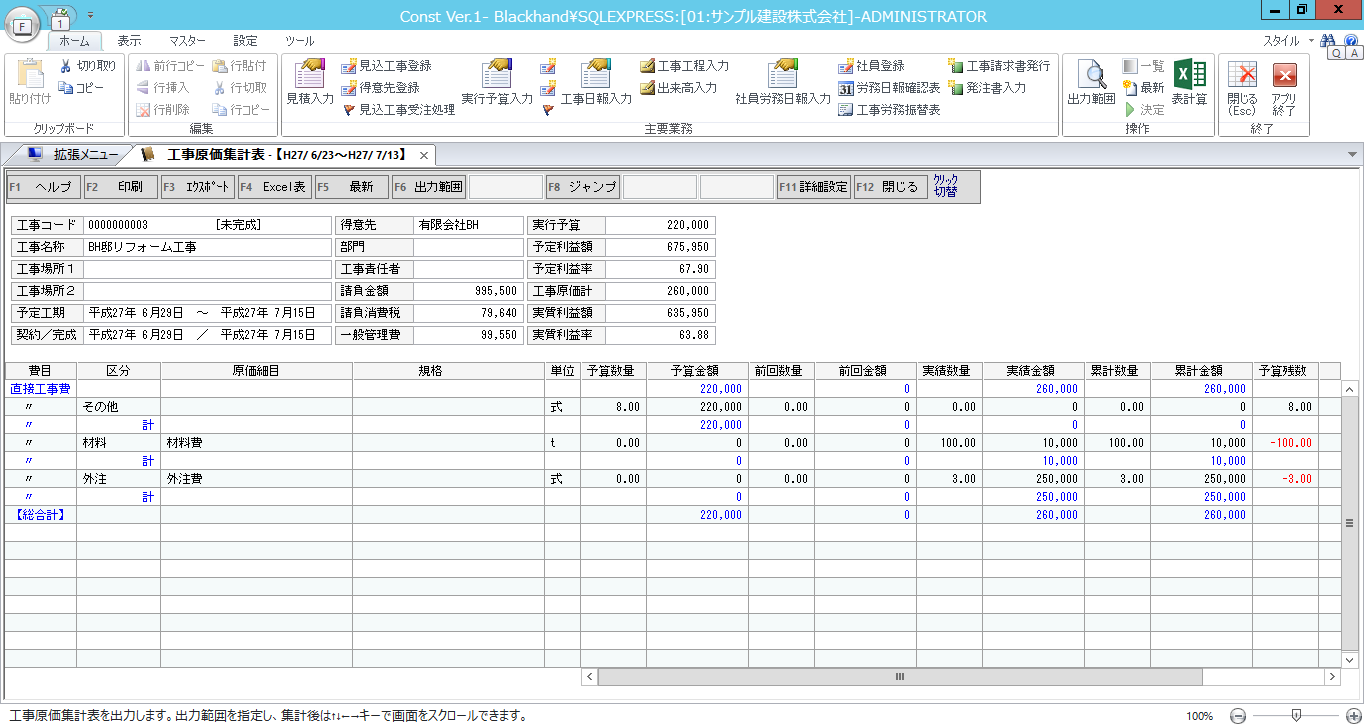Click クリック切替 toggle next to F12
This screenshot has width=1364, height=728.
(x=945, y=187)
